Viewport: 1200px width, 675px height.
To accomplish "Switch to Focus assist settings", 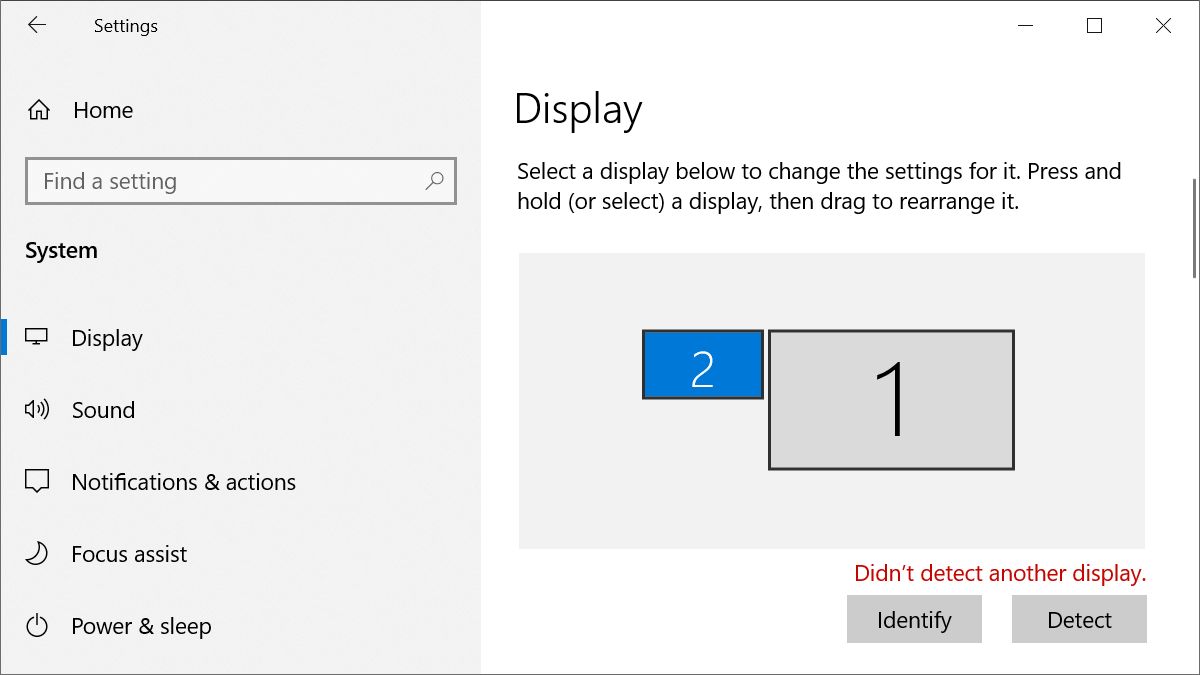I will (x=129, y=554).
